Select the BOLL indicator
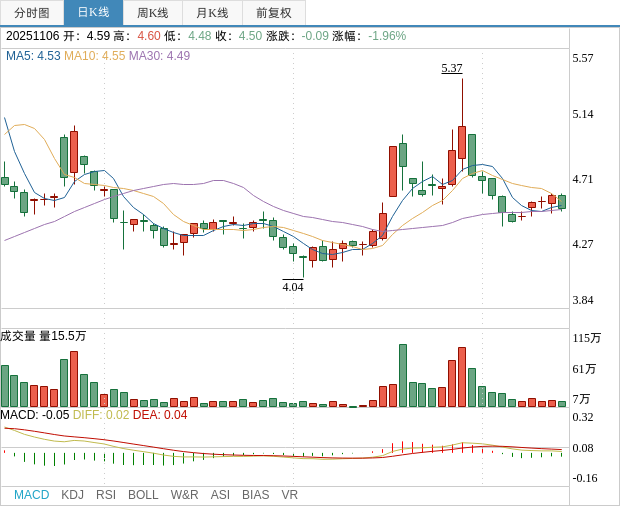The height and width of the screenshot is (506, 620). (x=143, y=495)
